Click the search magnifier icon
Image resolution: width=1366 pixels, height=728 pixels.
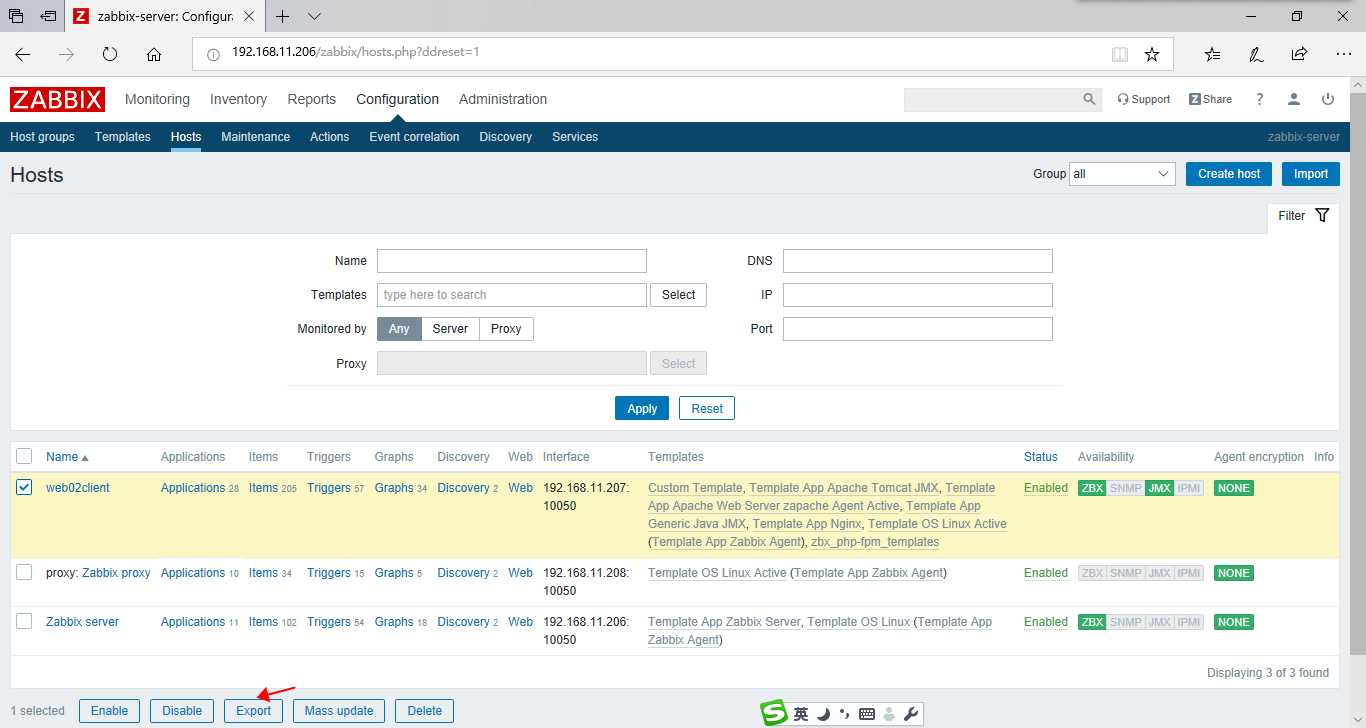(1089, 99)
